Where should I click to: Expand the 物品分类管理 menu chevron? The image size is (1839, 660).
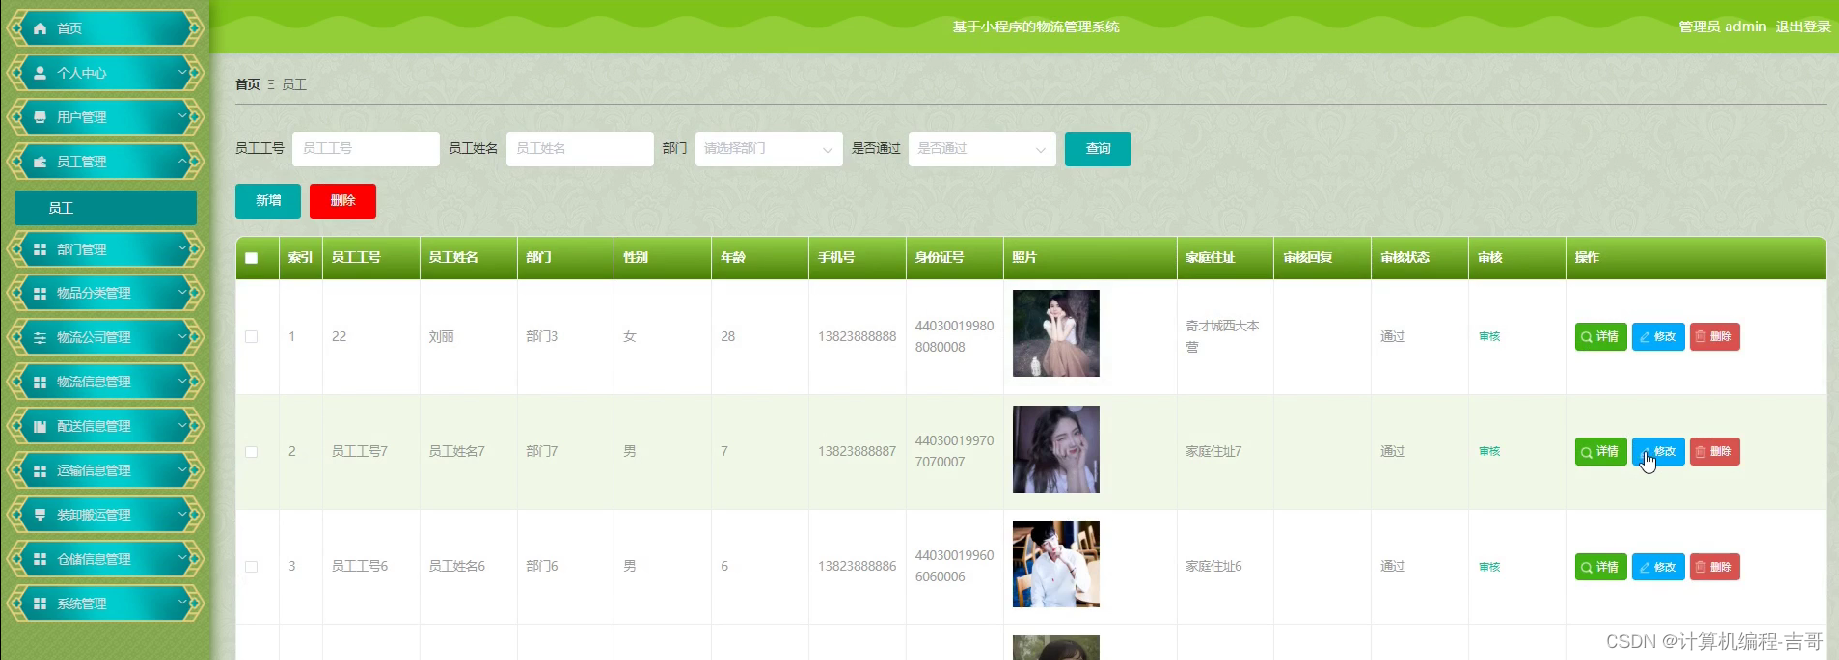tap(183, 292)
